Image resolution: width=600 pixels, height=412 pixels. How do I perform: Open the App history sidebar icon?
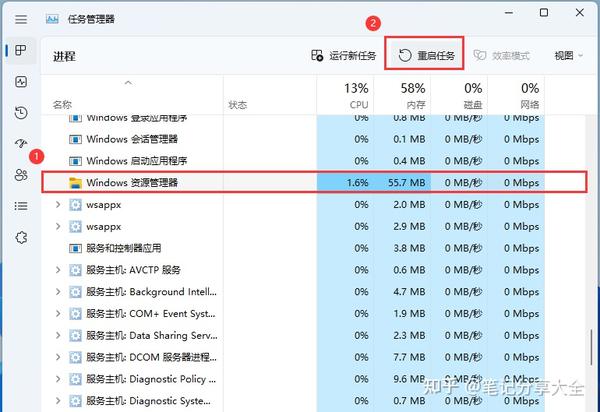click(21, 112)
